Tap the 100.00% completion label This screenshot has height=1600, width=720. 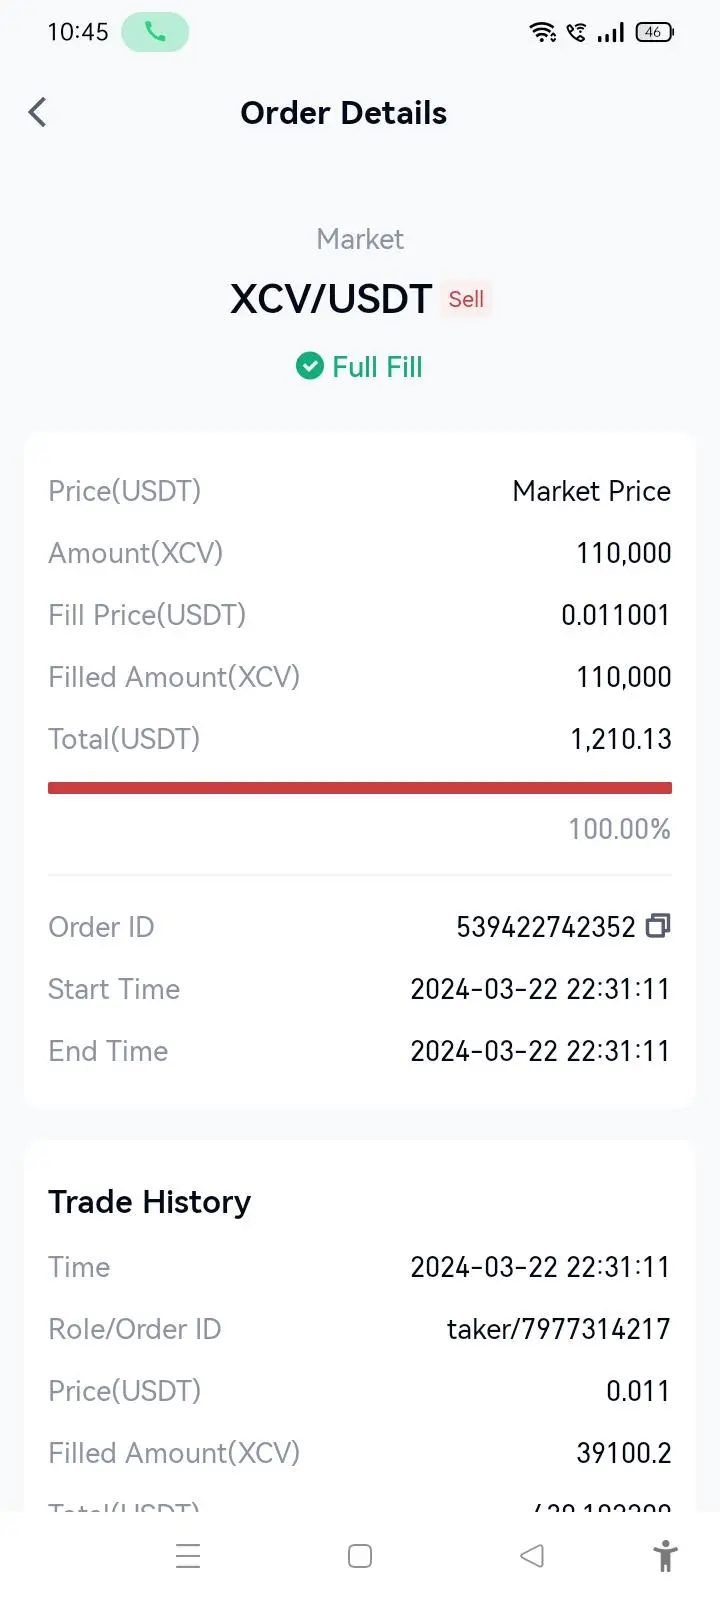(620, 829)
